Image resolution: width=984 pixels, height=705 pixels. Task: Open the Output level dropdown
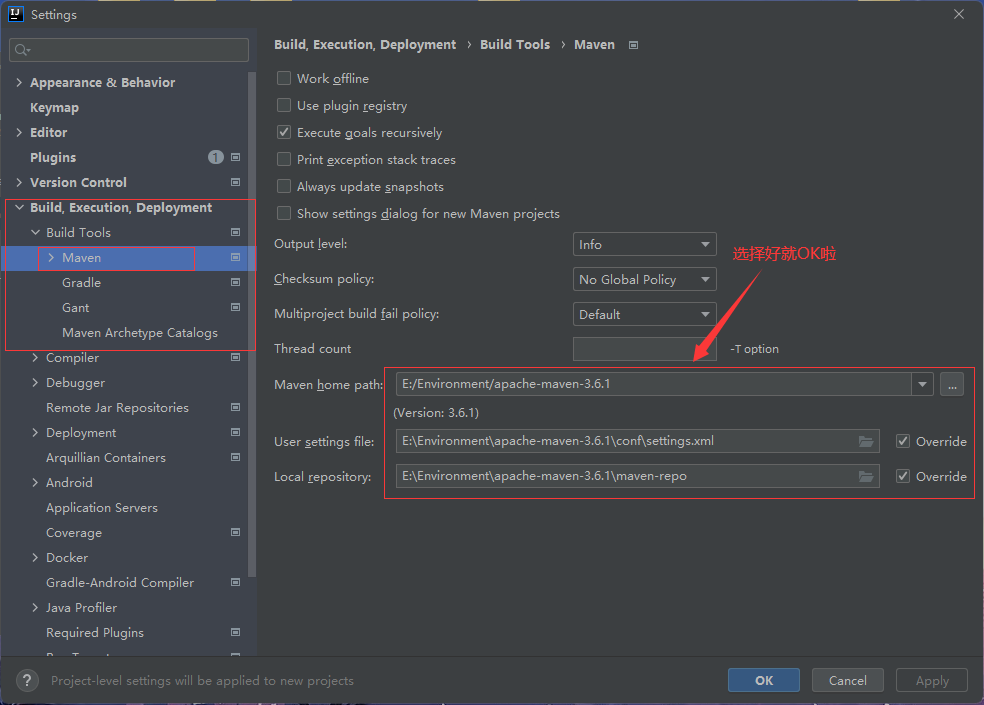pos(644,244)
